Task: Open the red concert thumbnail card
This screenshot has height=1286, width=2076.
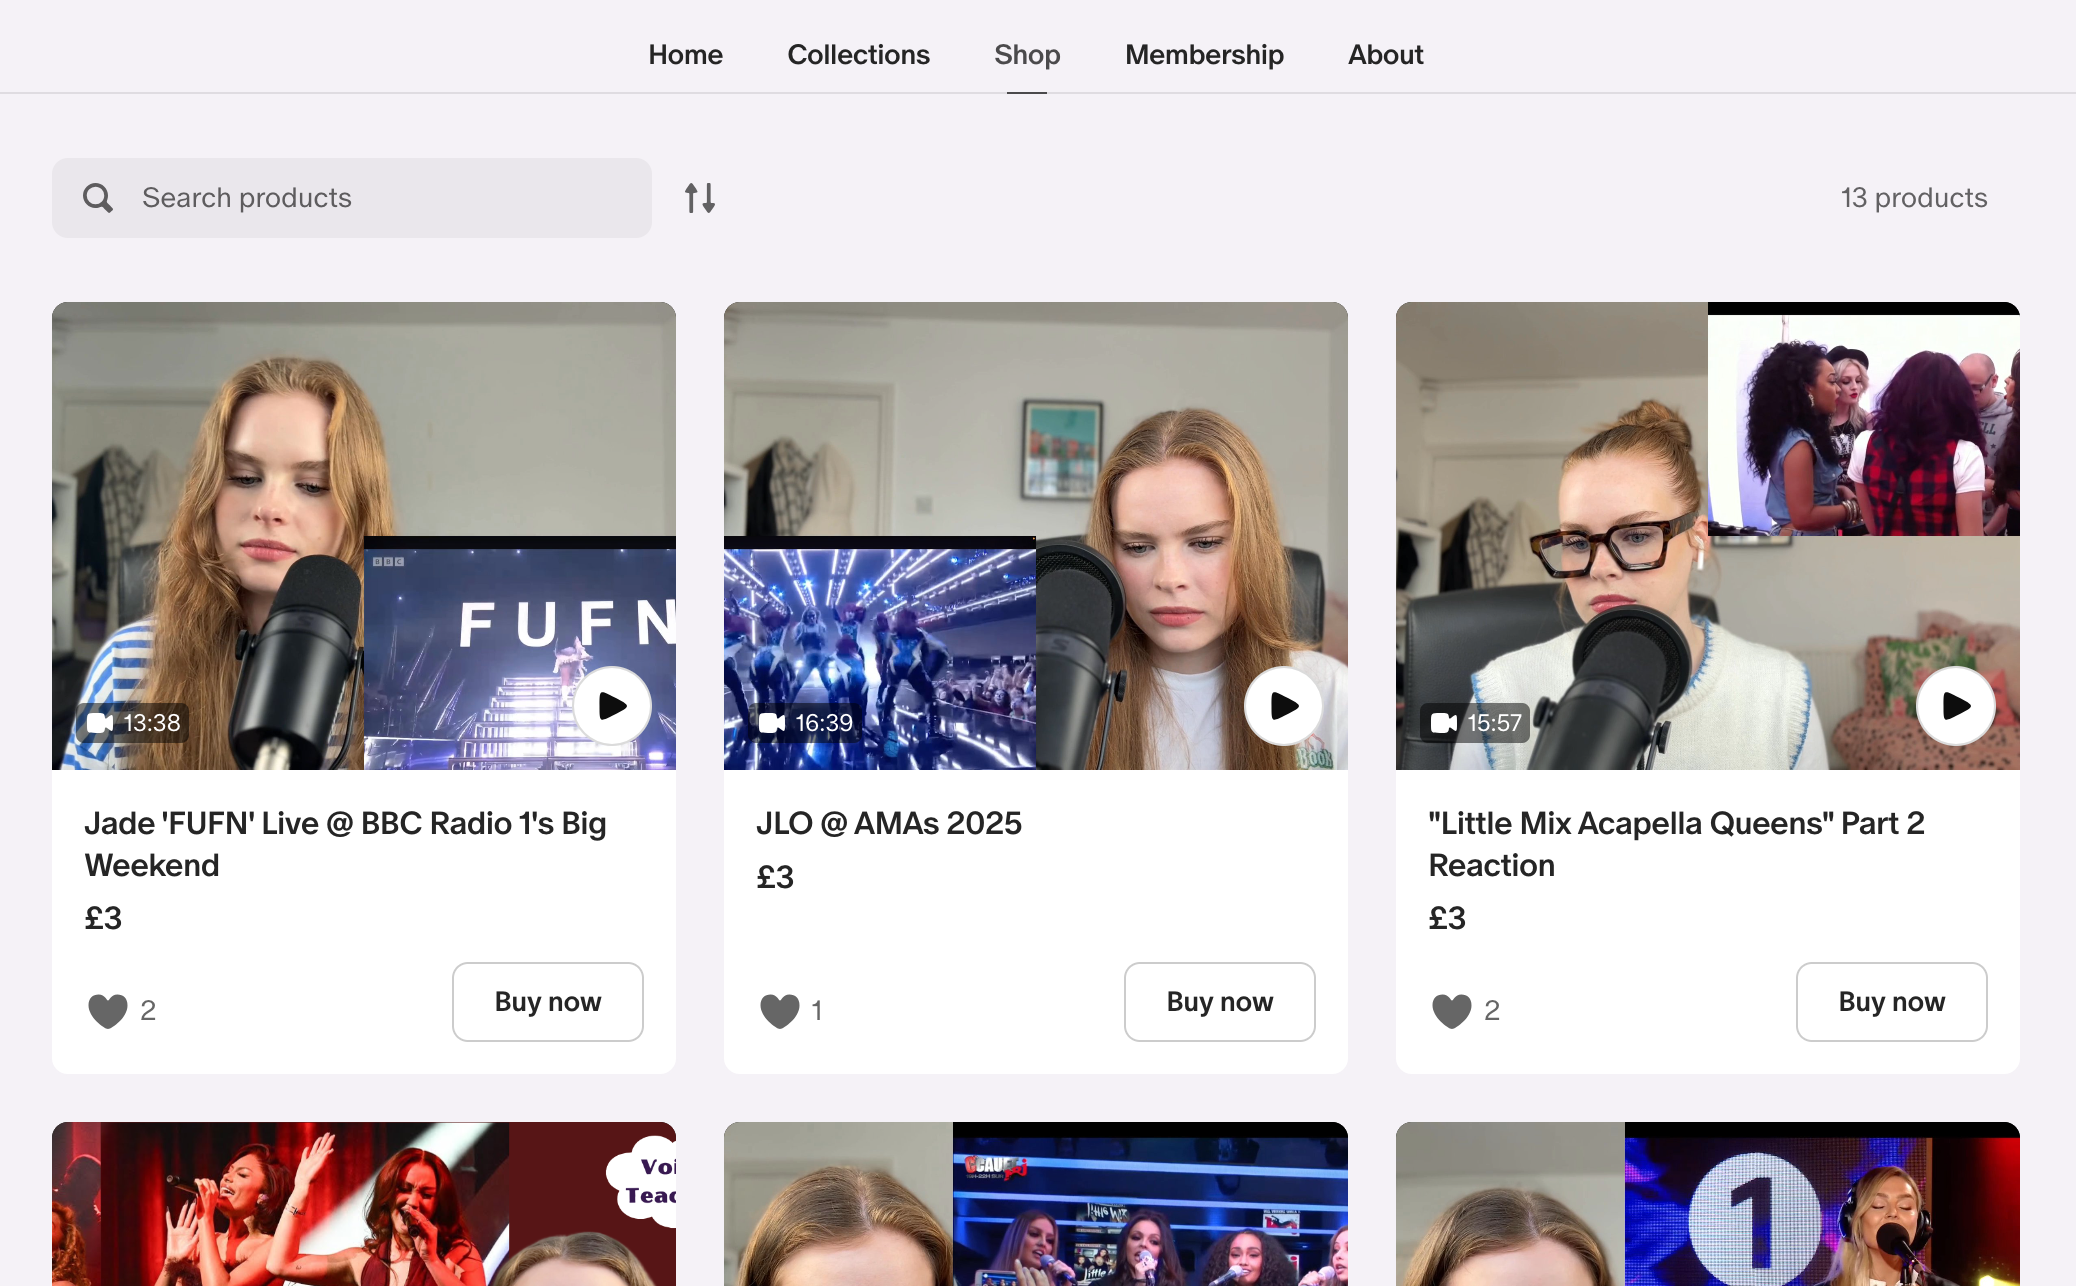Action: 364,1204
